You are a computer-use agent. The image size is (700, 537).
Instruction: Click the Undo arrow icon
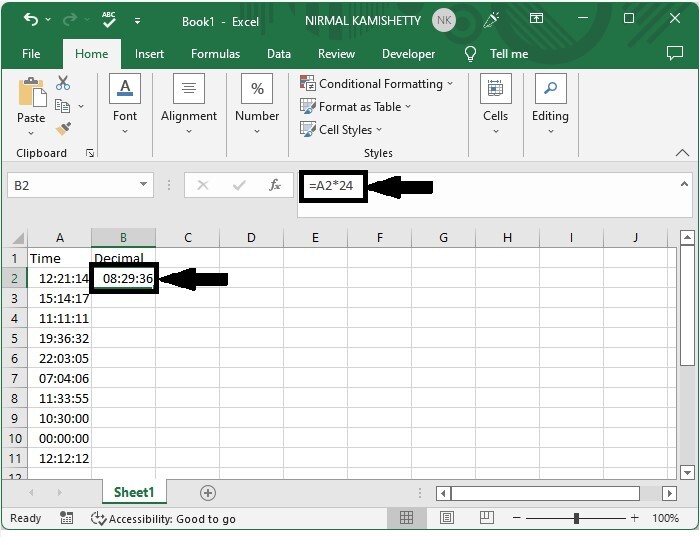(x=31, y=20)
